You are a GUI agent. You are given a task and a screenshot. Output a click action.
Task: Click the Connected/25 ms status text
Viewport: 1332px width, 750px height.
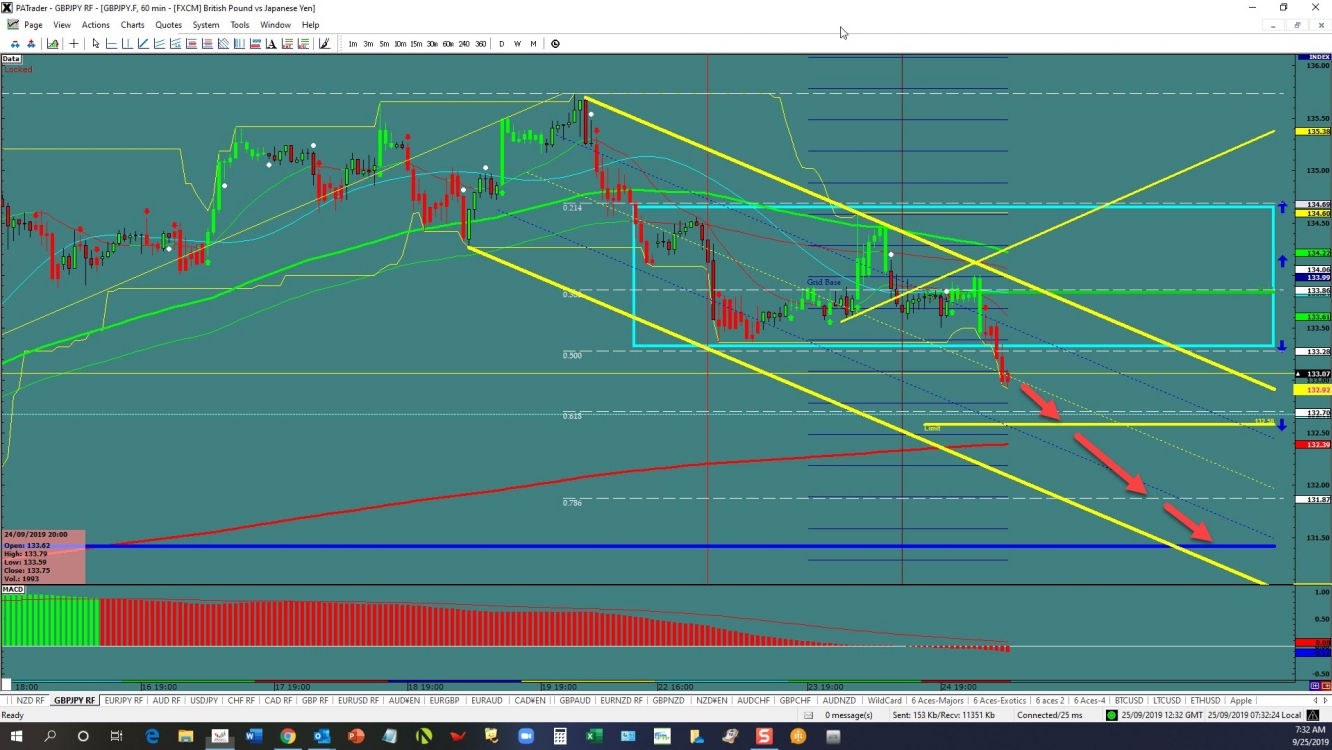pos(1050,714)
